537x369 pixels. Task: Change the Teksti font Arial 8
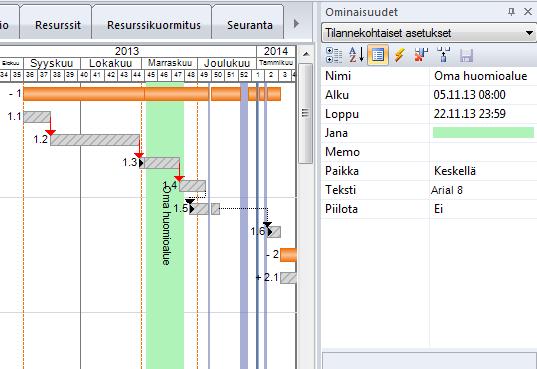click(x=483, y=190)
